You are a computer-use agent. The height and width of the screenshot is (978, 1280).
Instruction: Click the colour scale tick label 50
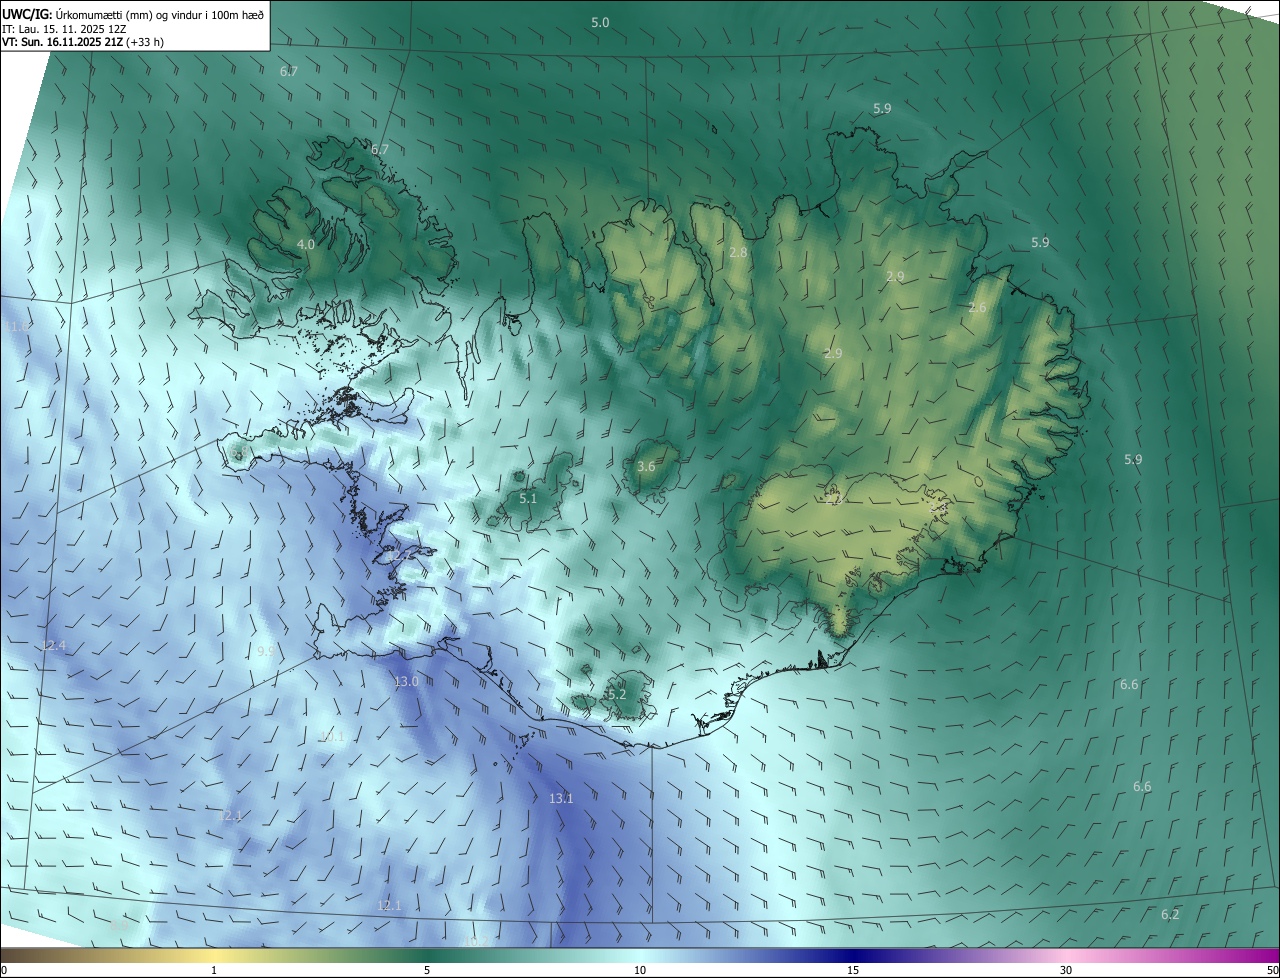1272,970
